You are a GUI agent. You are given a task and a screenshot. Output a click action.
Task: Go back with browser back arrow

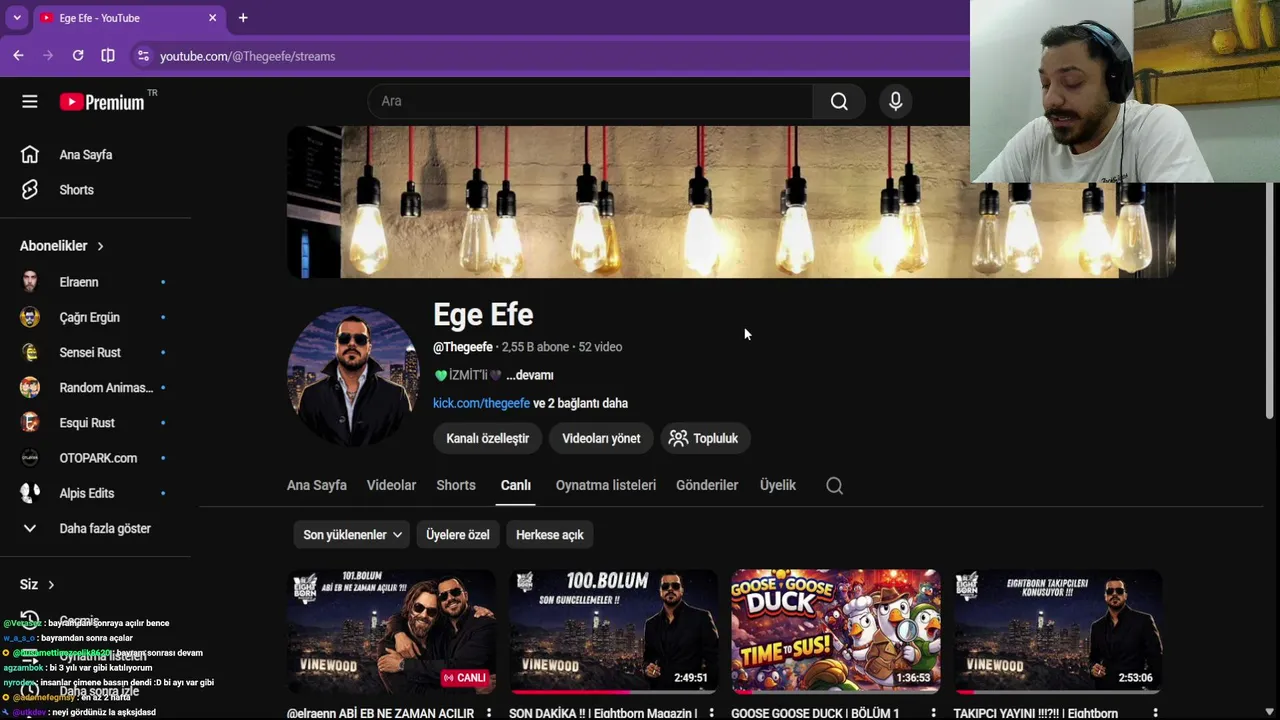click(18, 56)
